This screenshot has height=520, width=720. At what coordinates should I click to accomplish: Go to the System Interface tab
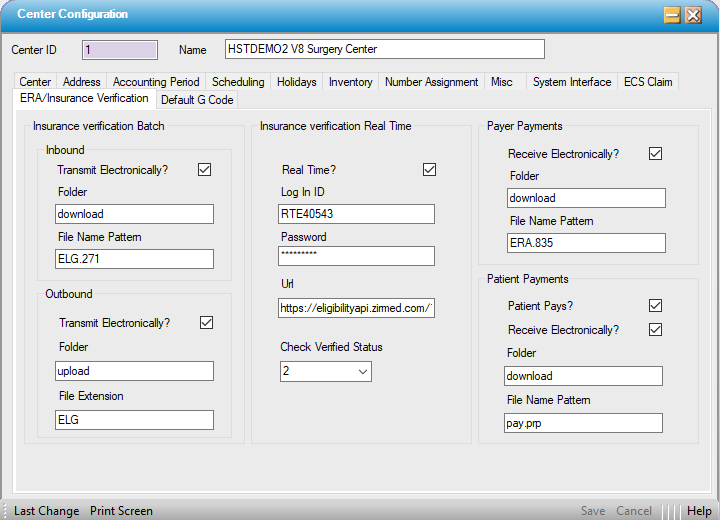click(x=571, y=82)
